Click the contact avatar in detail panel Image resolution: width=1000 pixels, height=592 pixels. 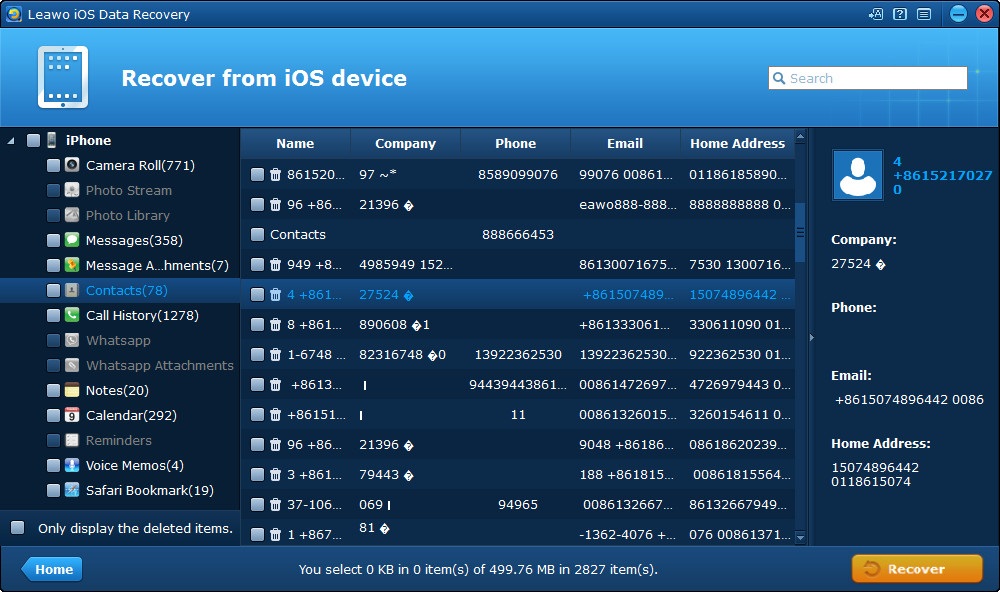(x=857, y=175)
